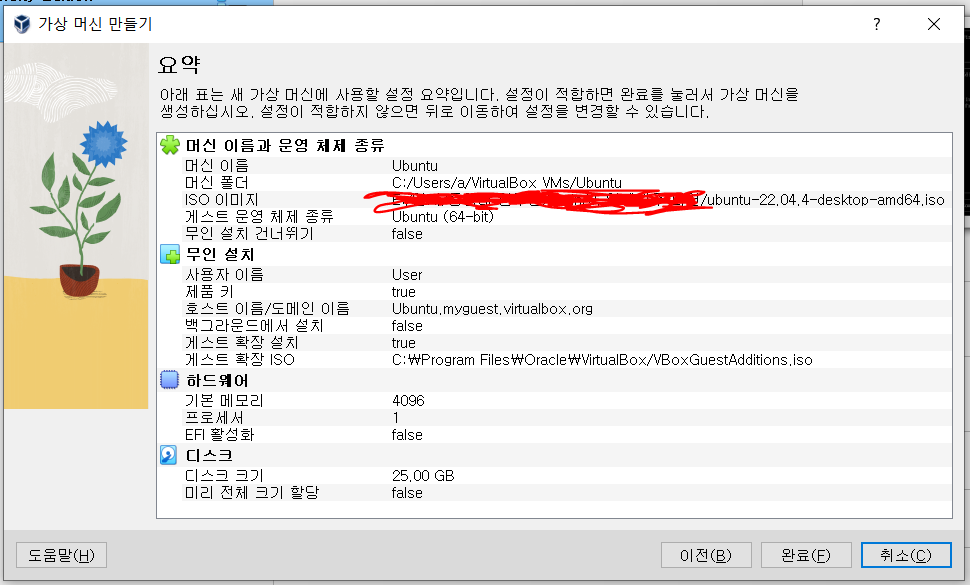Viewport: 970px width, 585px height.
Task: Click the 25.00 GB disk size value
Action: 423,476
